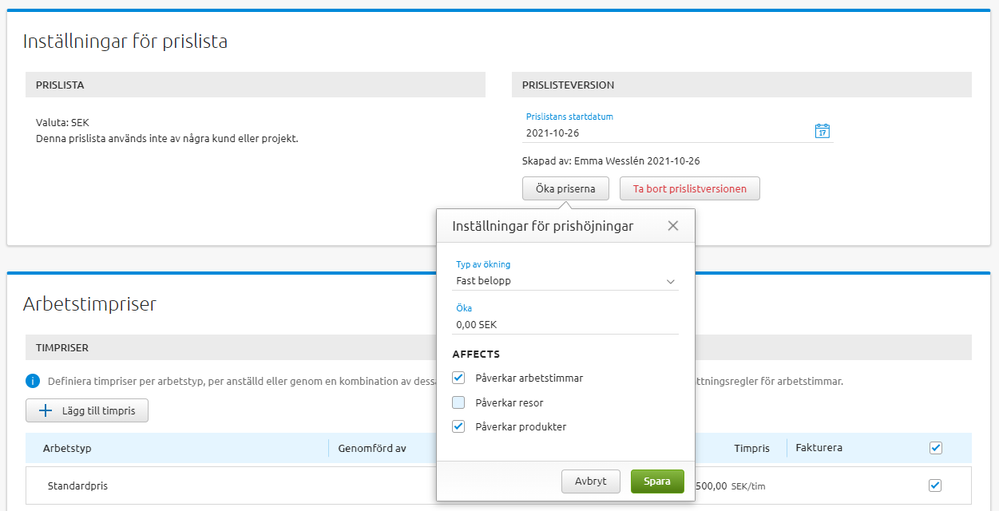The height and width of the screenshot is (511, 999).
Task: Select the Standardpris row
Action: pos(78,486)
